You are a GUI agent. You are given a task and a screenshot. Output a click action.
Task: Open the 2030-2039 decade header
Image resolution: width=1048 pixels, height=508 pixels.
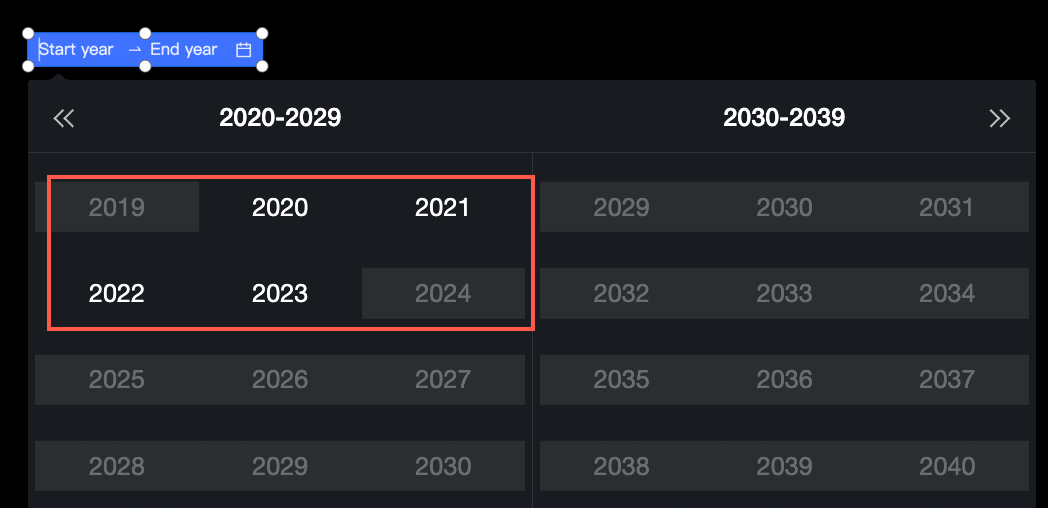[x=784, y=118]
